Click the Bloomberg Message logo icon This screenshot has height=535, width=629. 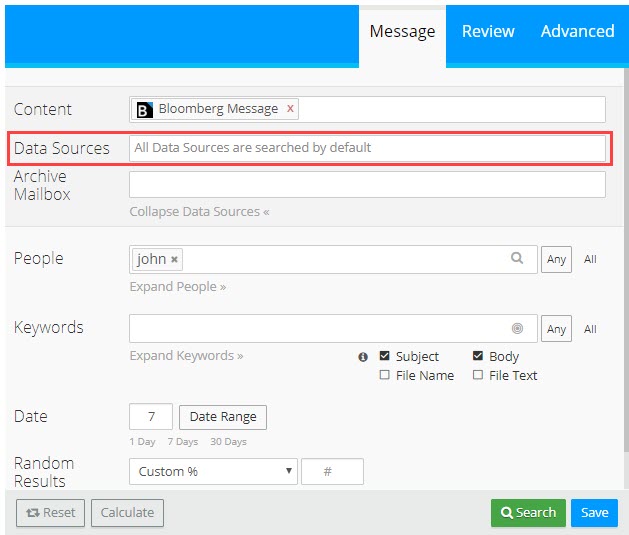click(145, 109)
